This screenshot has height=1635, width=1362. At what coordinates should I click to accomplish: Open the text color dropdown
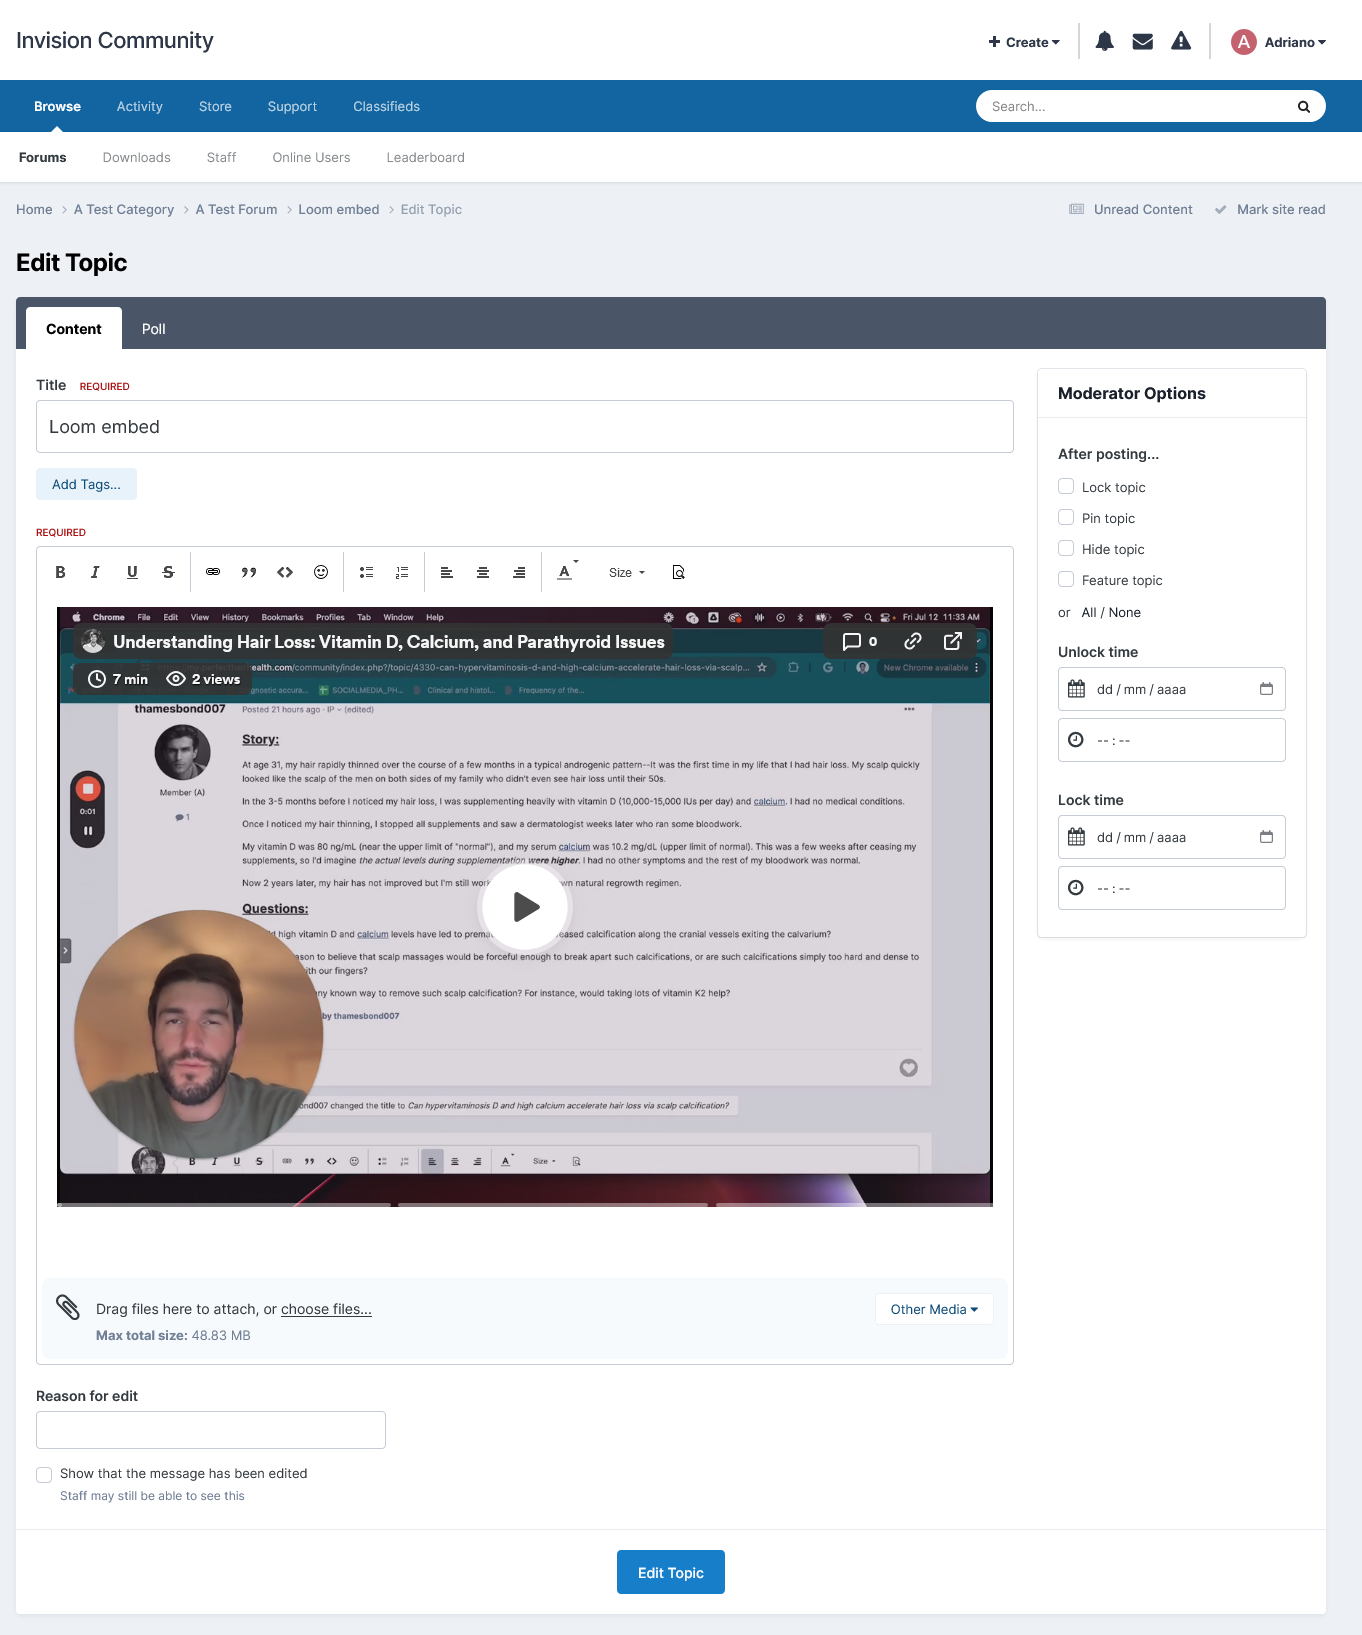pyautogui.click(x=567, y=572)
